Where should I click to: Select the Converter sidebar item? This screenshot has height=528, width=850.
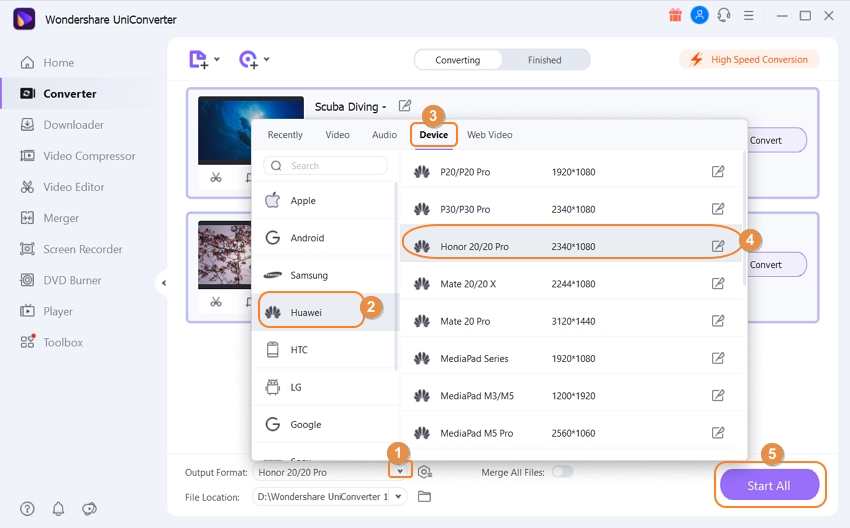point(58,93)
